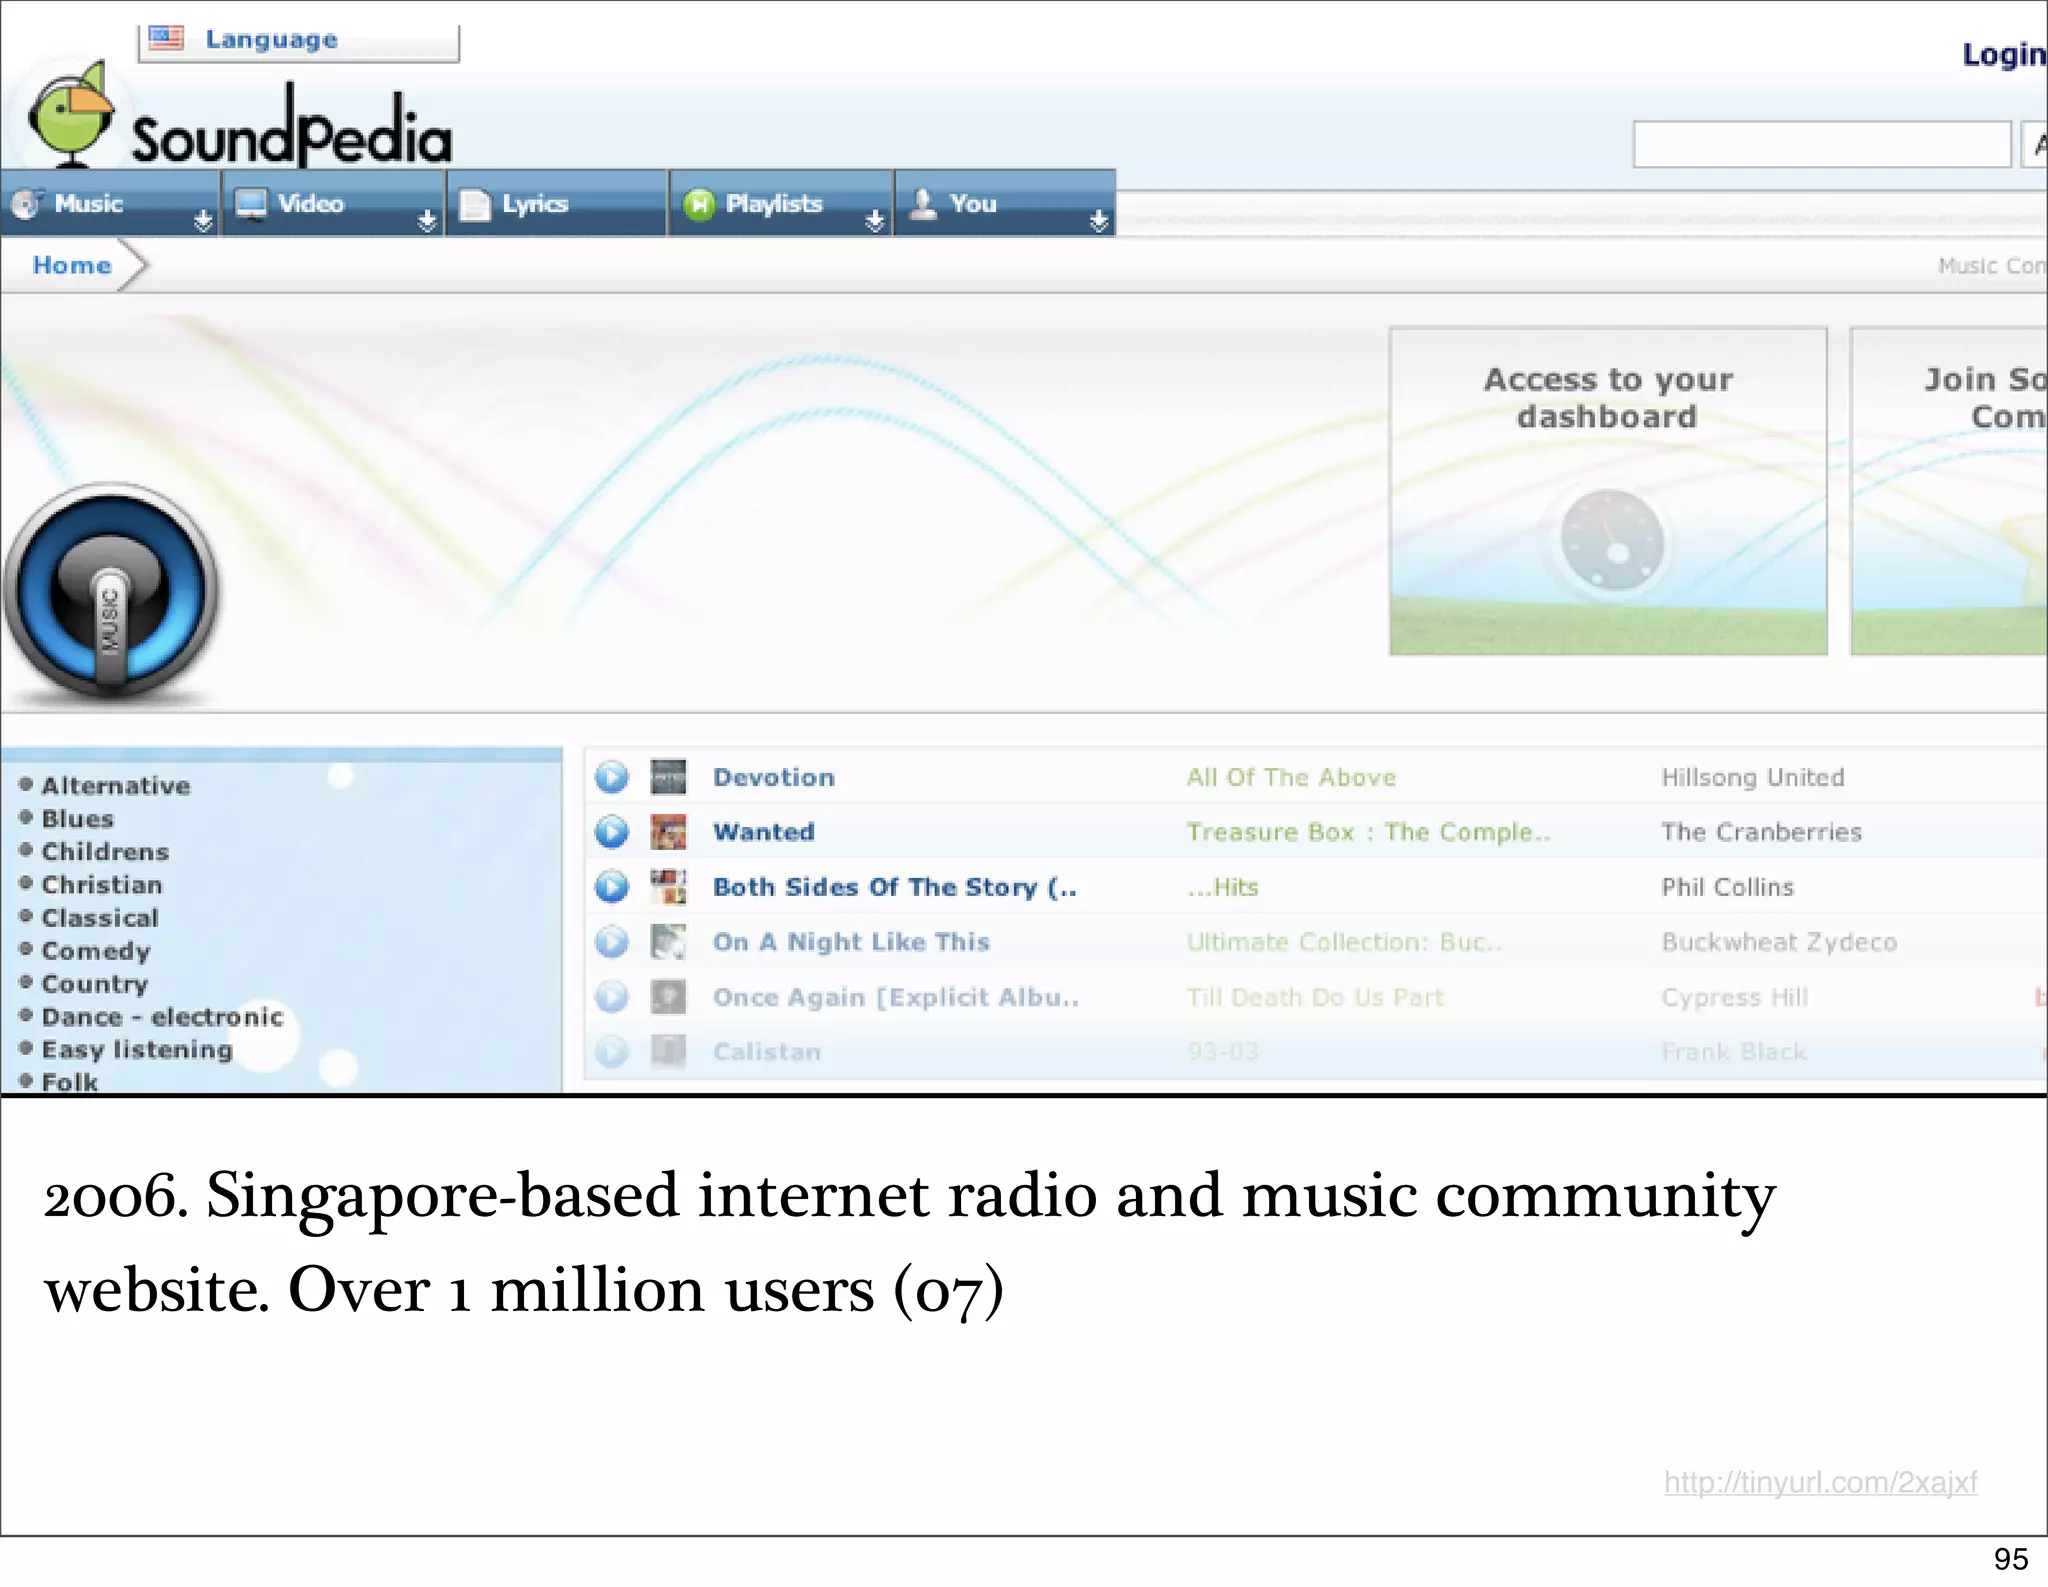Open the Language dropdown
The width and height of the screenshot is (2048, 1587).
click(x=298, y=42)
